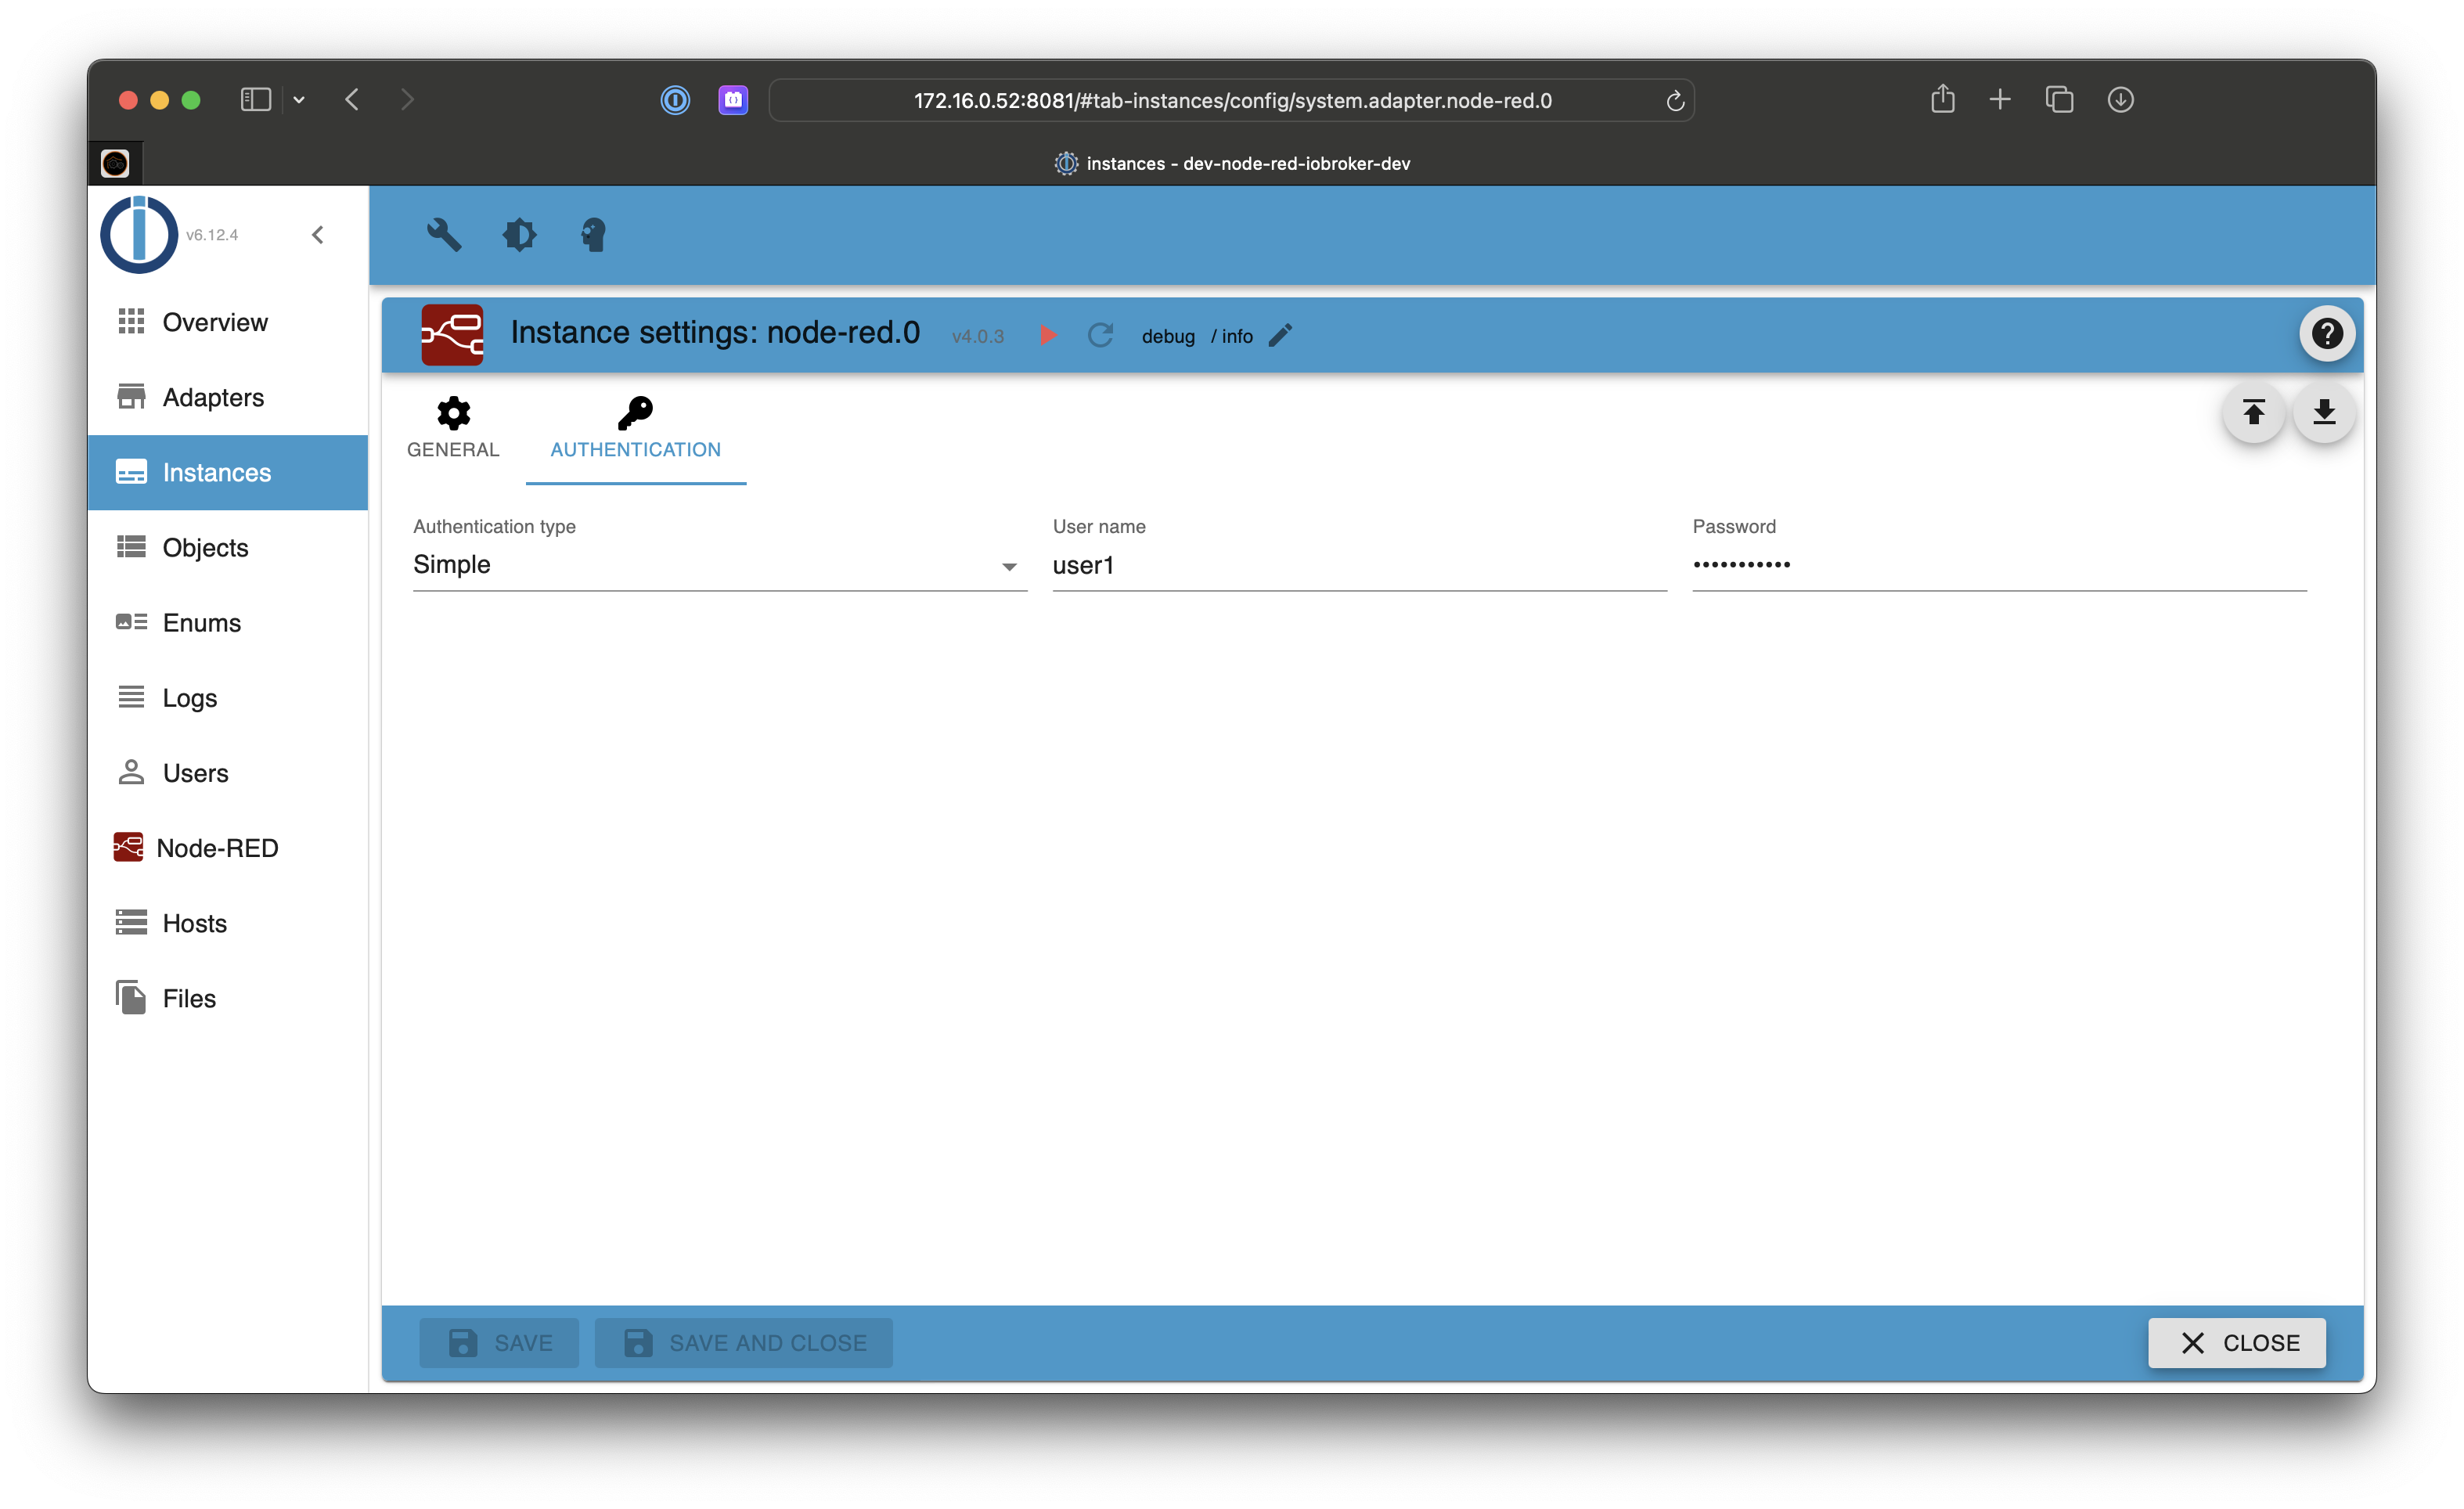Click the debug log level text
The height and width of the screenshot is (1509, 2464).
(x=1167, y=336)
